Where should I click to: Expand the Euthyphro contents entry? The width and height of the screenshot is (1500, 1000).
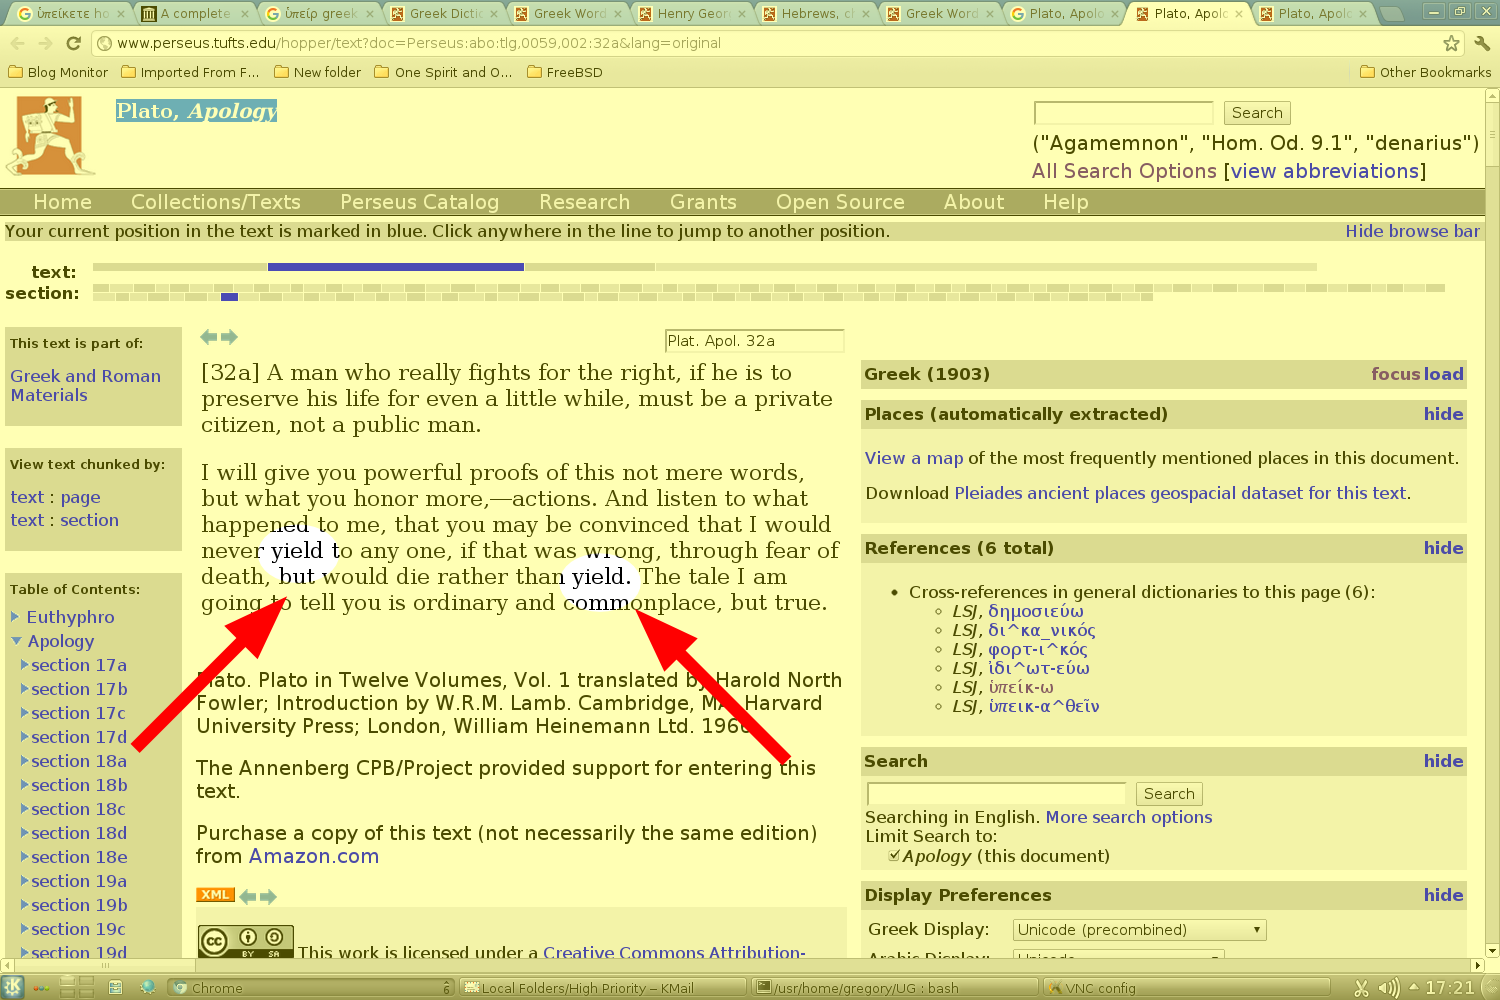(15, 617)
